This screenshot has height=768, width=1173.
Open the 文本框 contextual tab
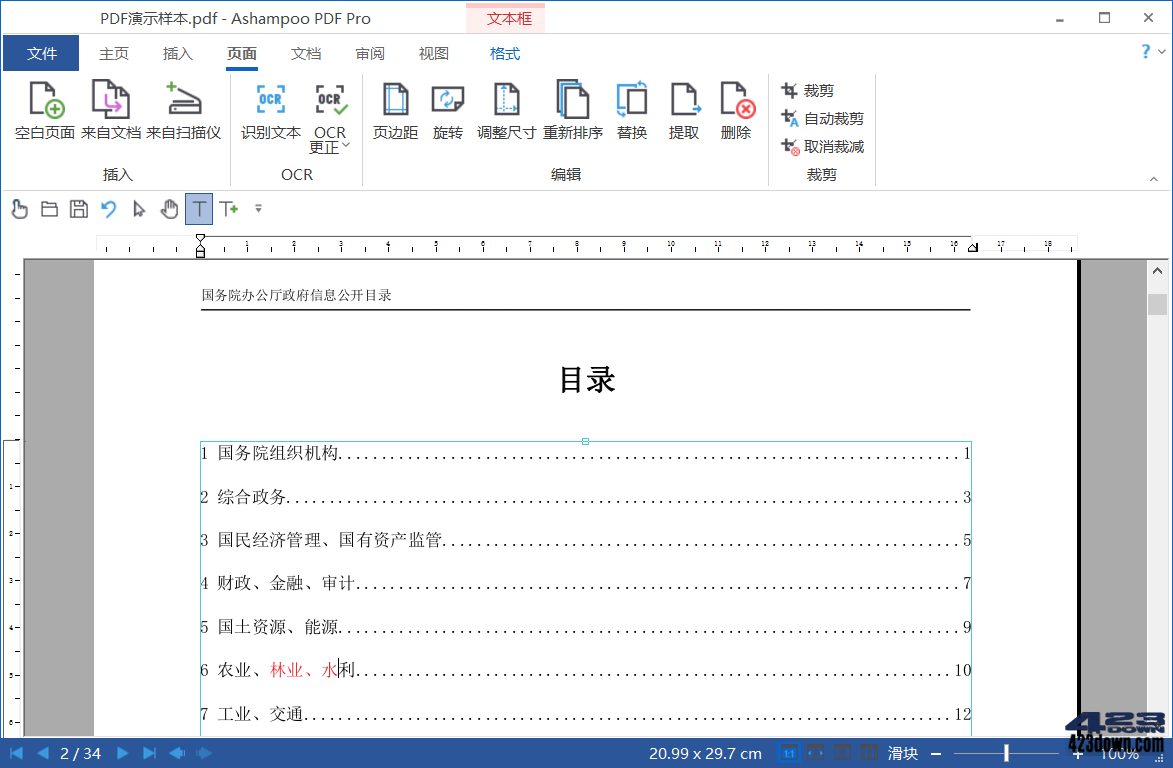point(505,17)
